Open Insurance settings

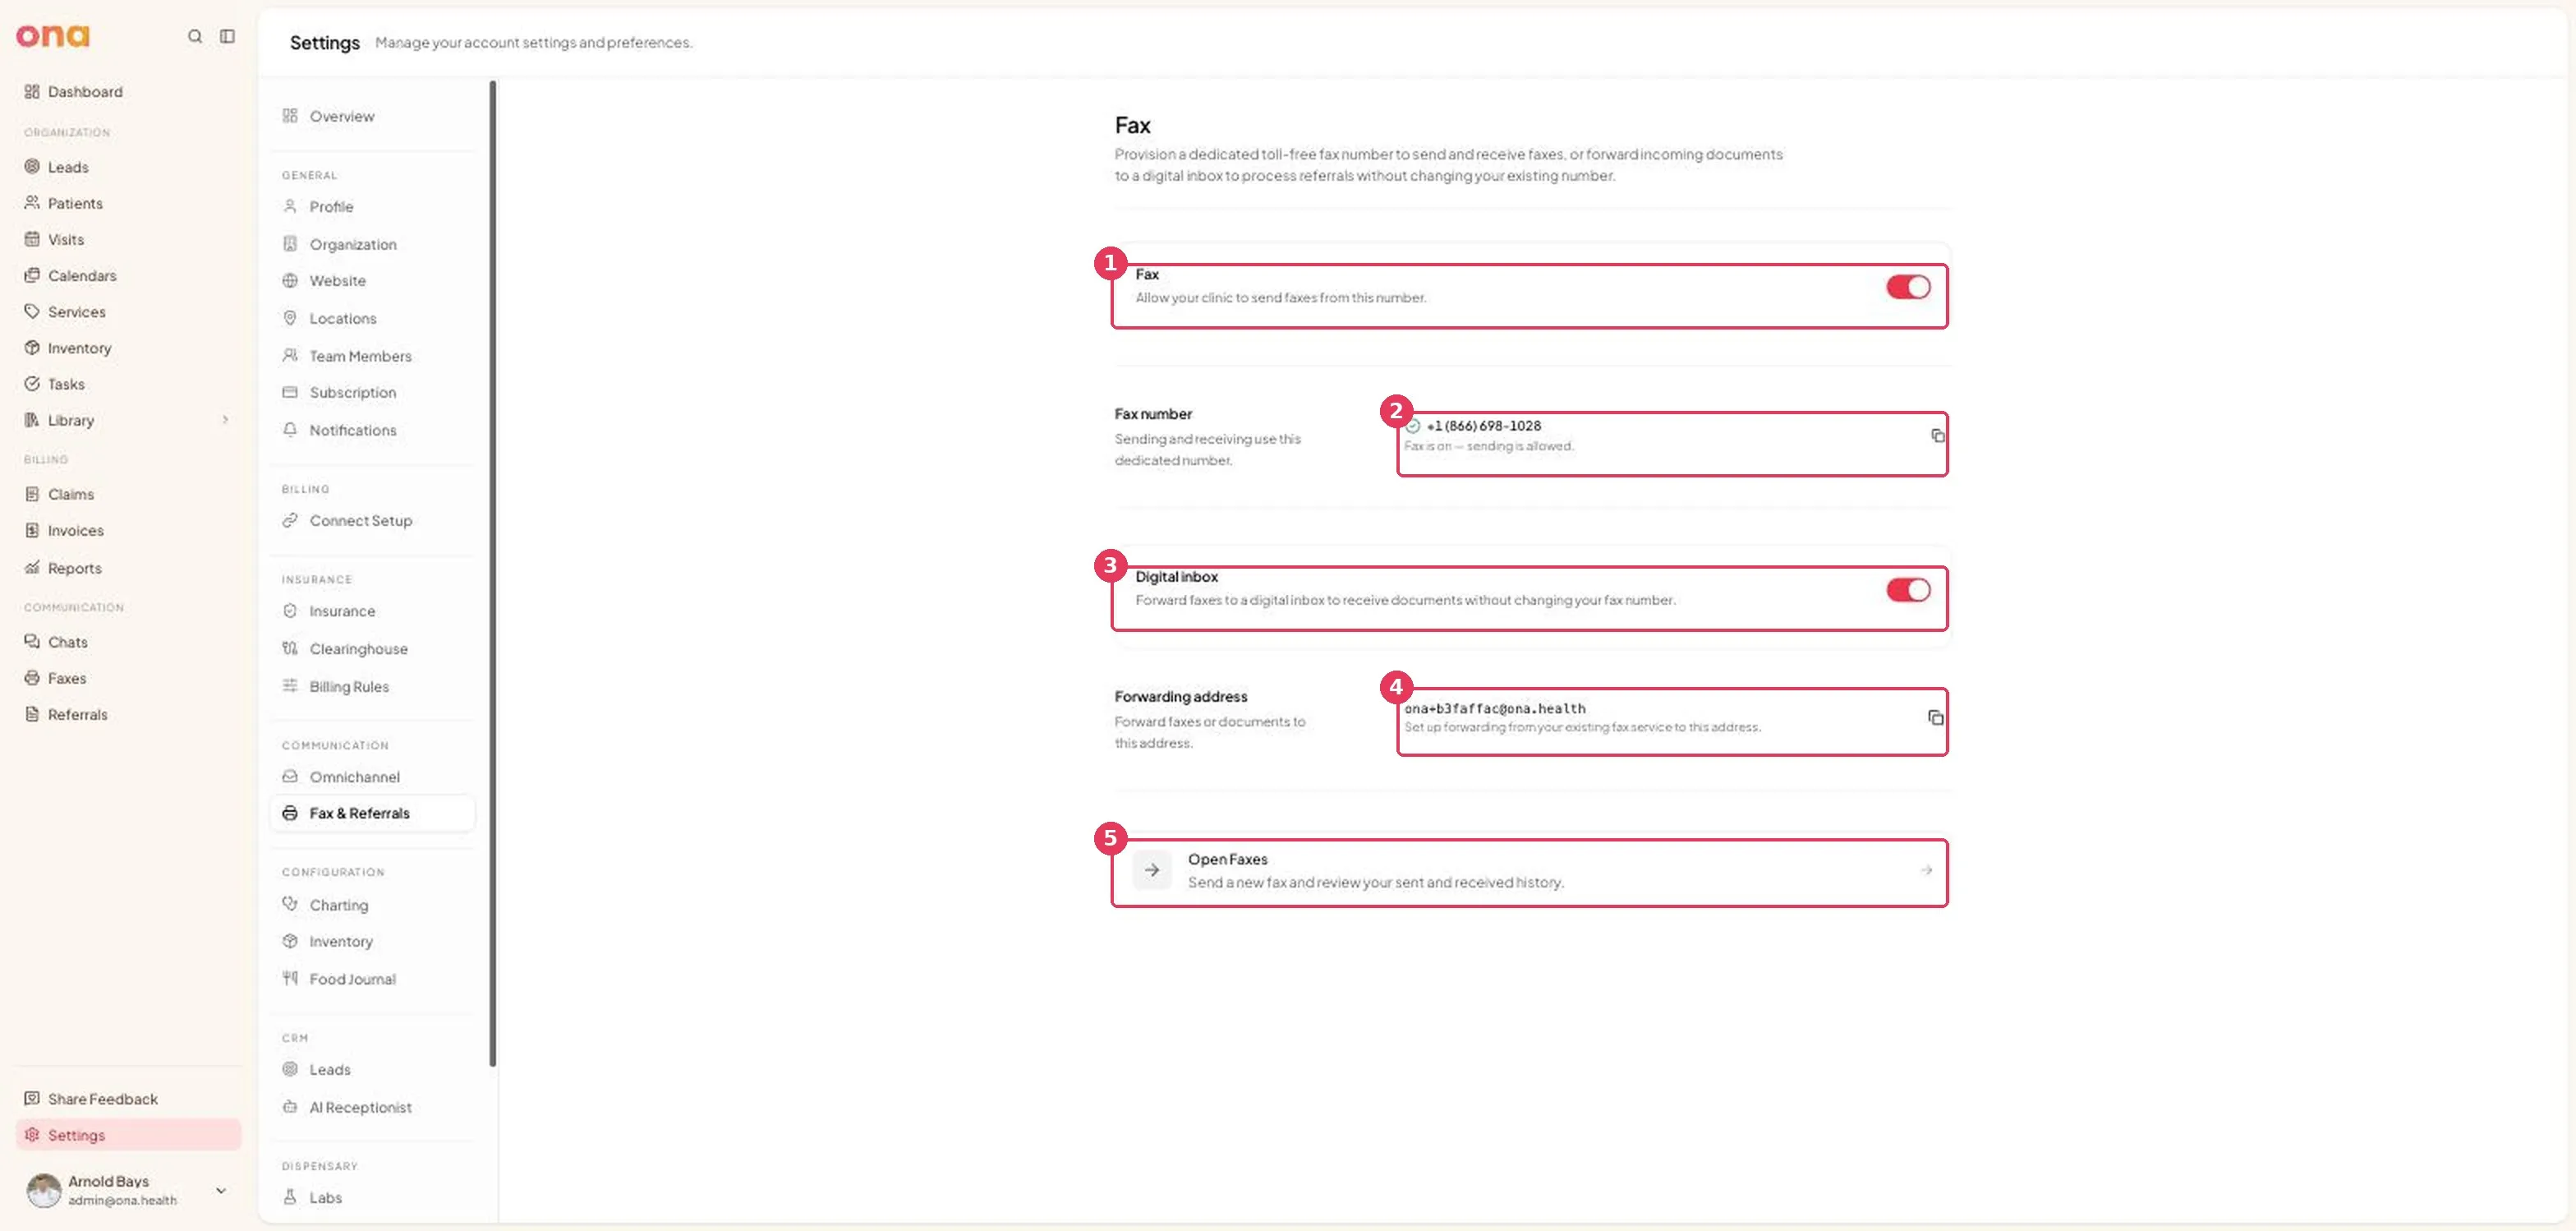click(372, 611)
